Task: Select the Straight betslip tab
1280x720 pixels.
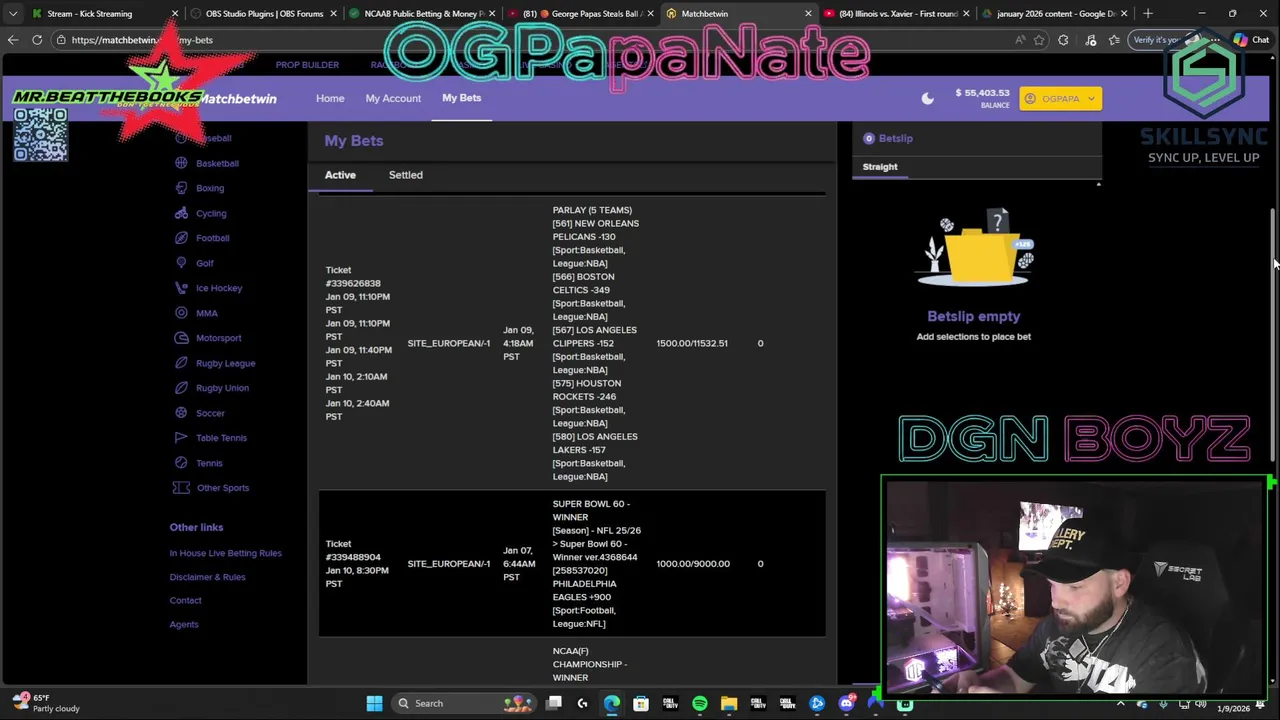Action: tap(880, 167)
